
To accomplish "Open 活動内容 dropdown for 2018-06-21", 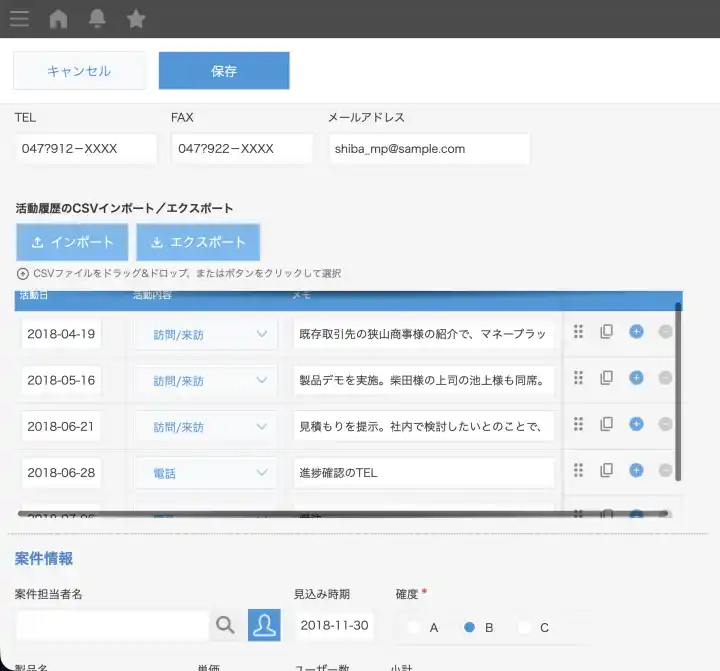I will pyautogui.click(x=205, y=427).
